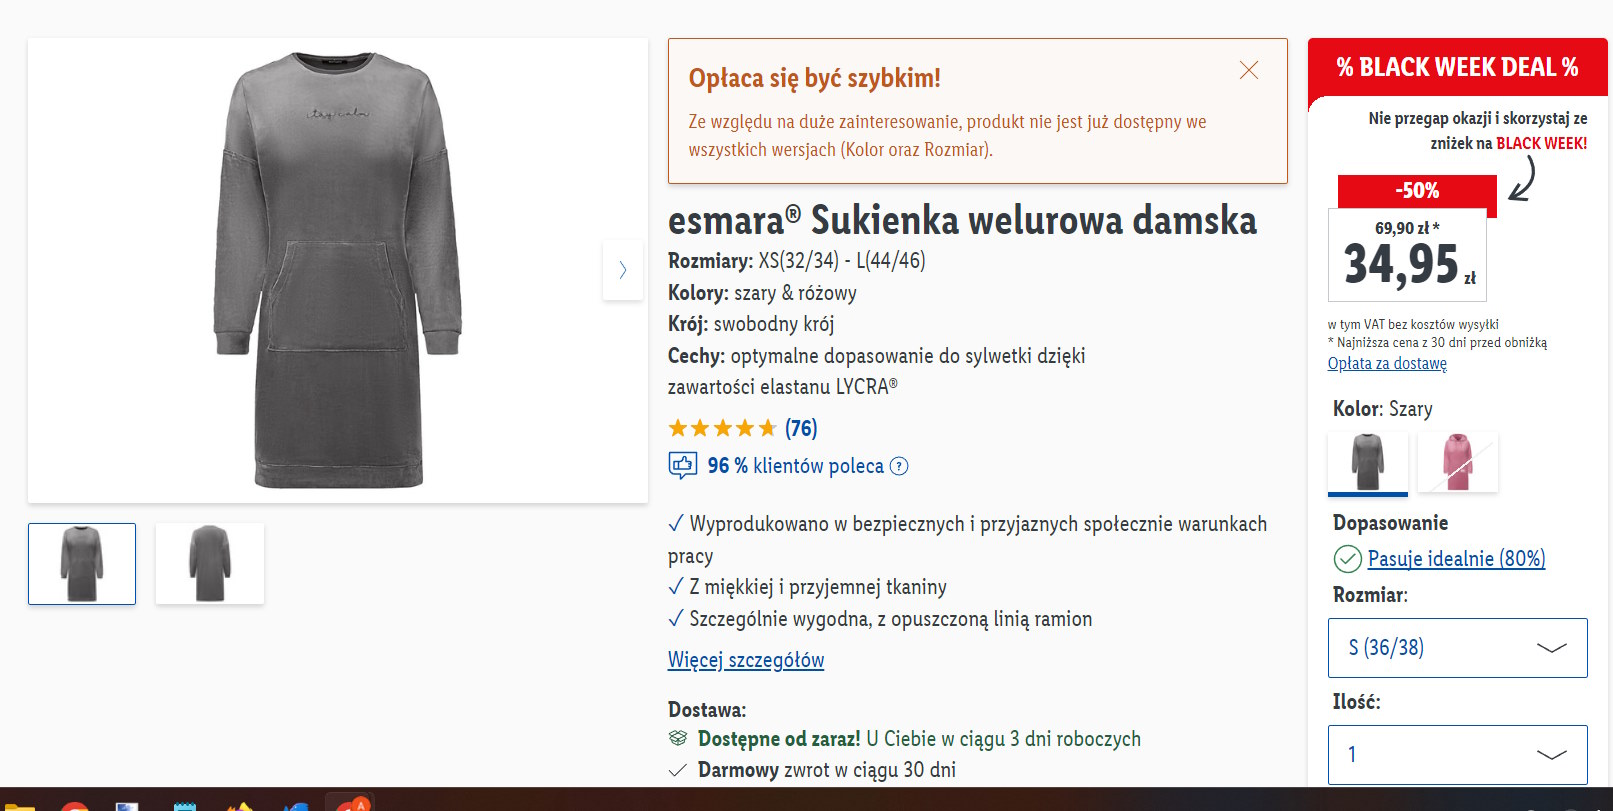Close the 'Opłaca się być szybkim!' notification

pos(1249,70)
